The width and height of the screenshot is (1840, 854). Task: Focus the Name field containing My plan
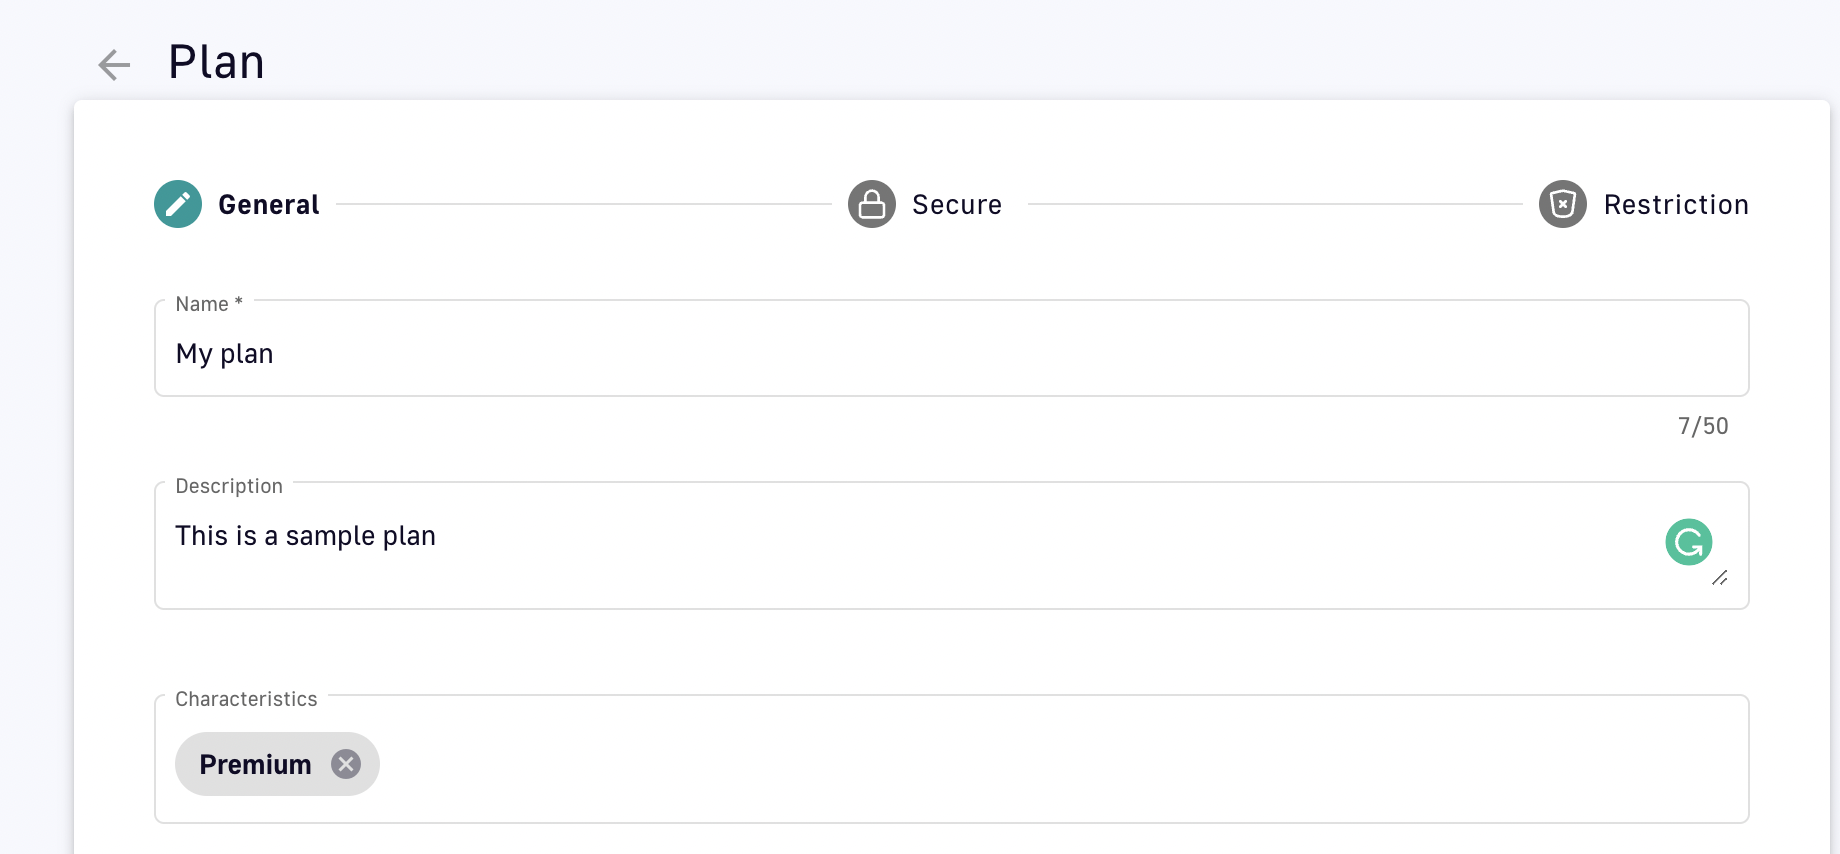pos(952,349)
